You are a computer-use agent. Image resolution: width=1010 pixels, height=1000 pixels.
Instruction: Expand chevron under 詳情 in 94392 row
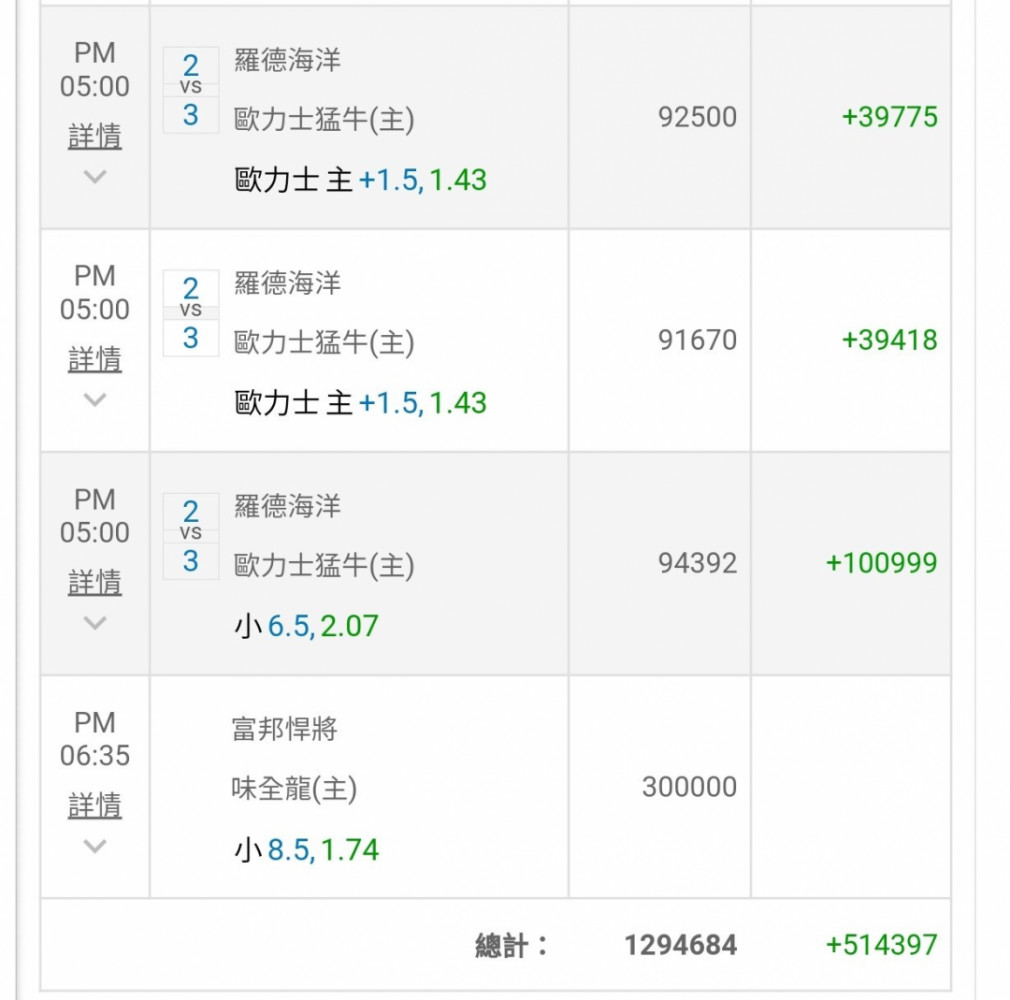coord(95,623)
